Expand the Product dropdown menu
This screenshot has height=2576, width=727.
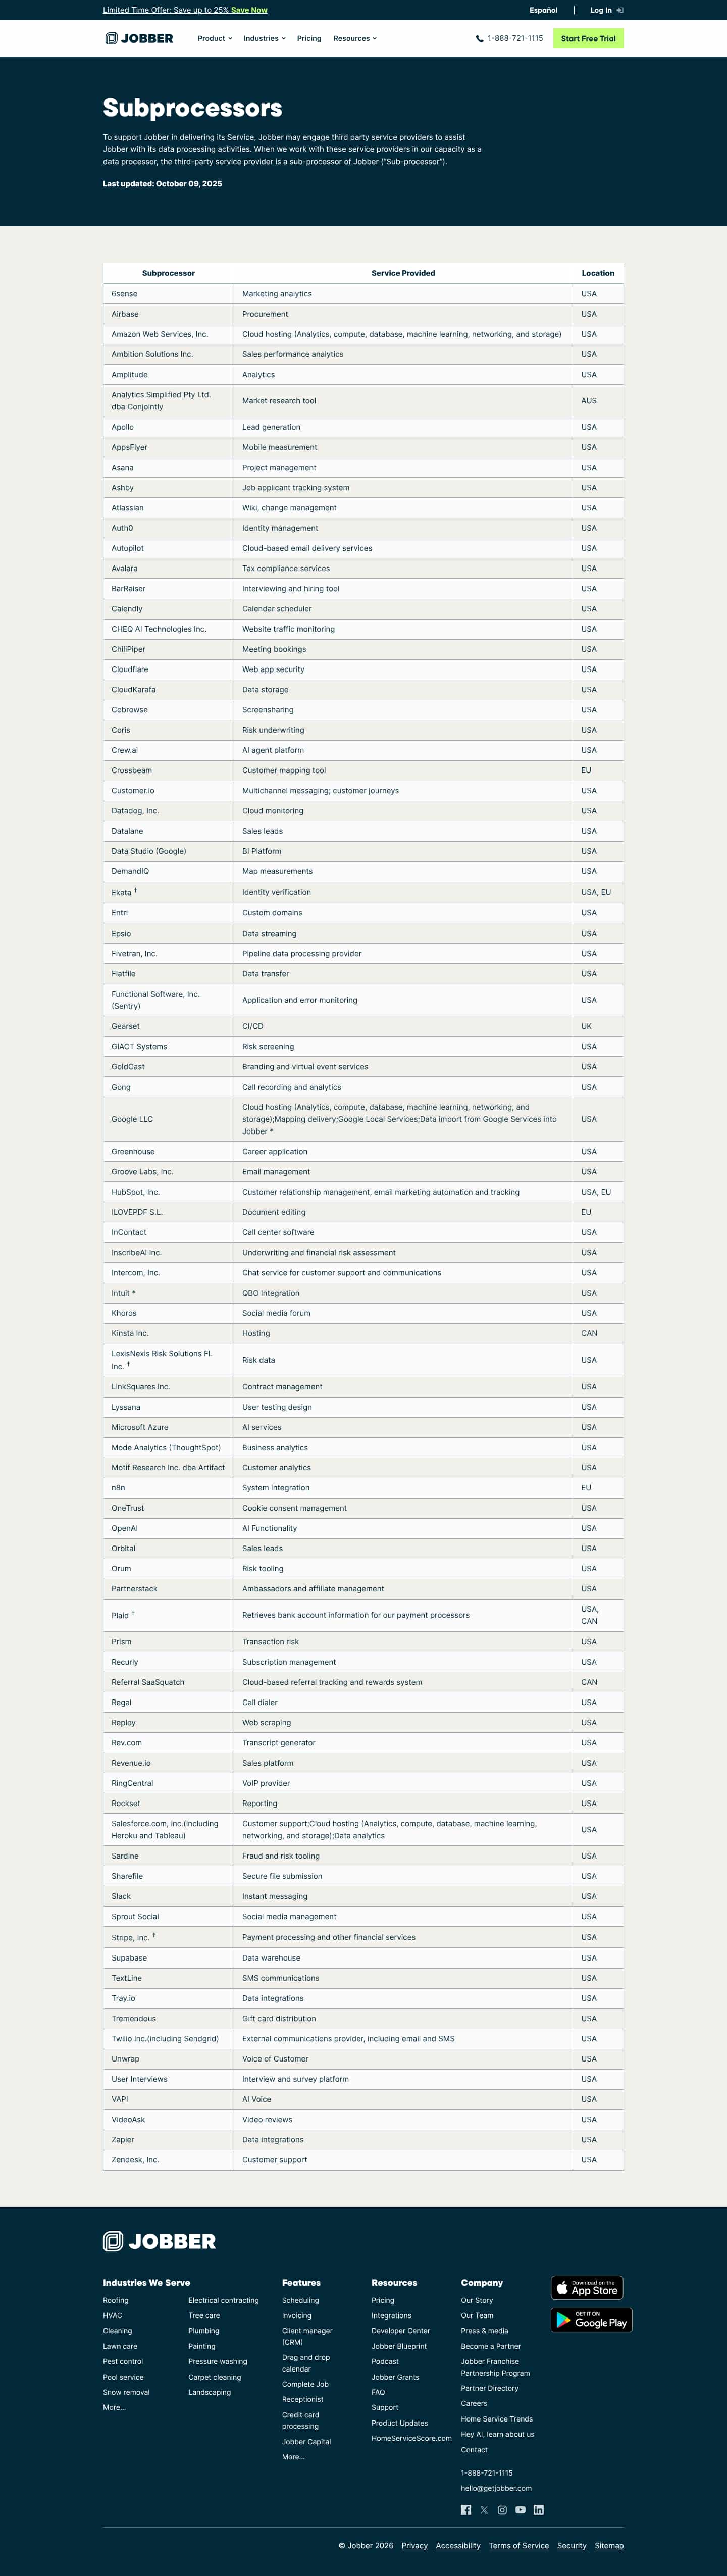214,39
